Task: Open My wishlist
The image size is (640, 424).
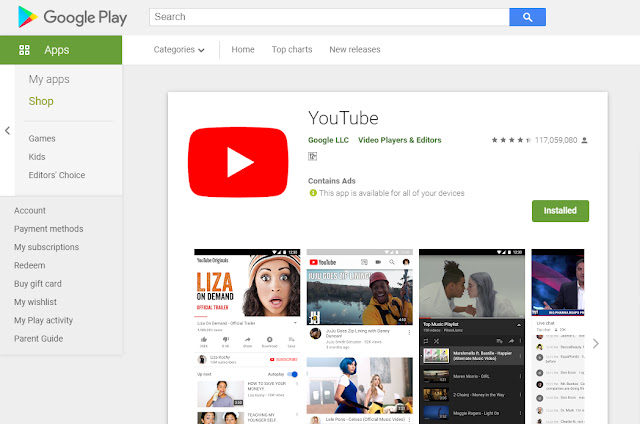Action: pyautogui.click(x=35, y=302)
